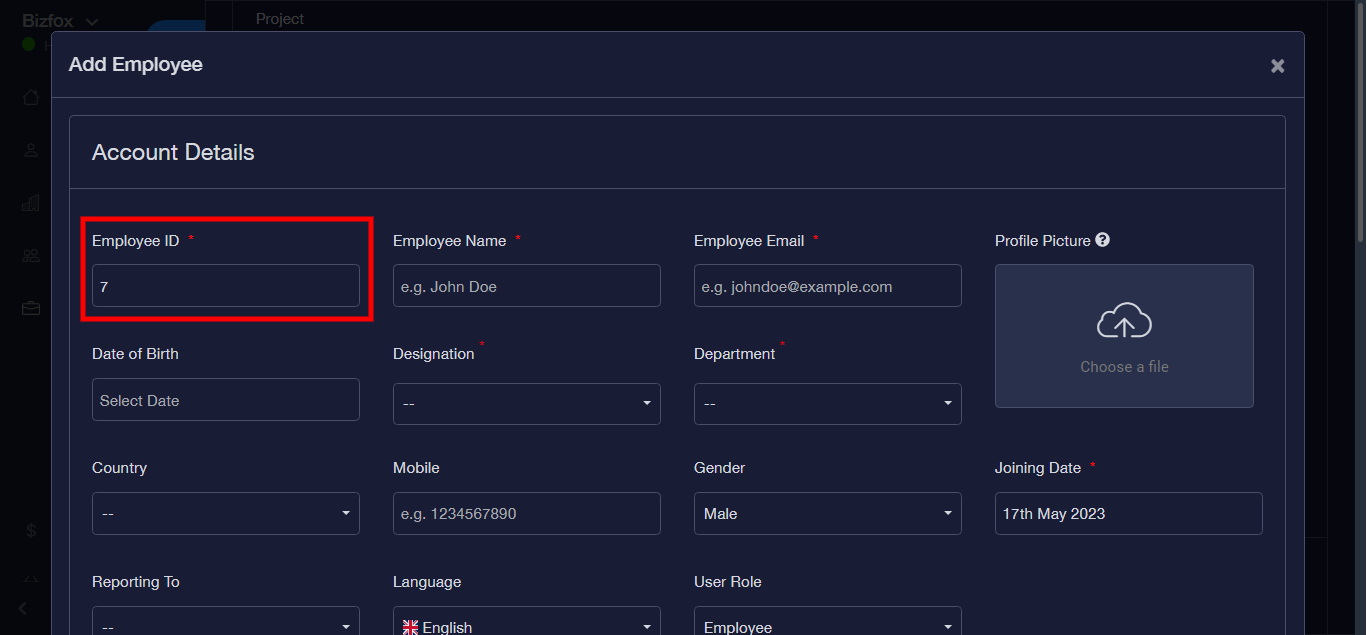
Task: Click the Profile Picture help icon
Action: pyautogui.click(x=1102, y=240)
